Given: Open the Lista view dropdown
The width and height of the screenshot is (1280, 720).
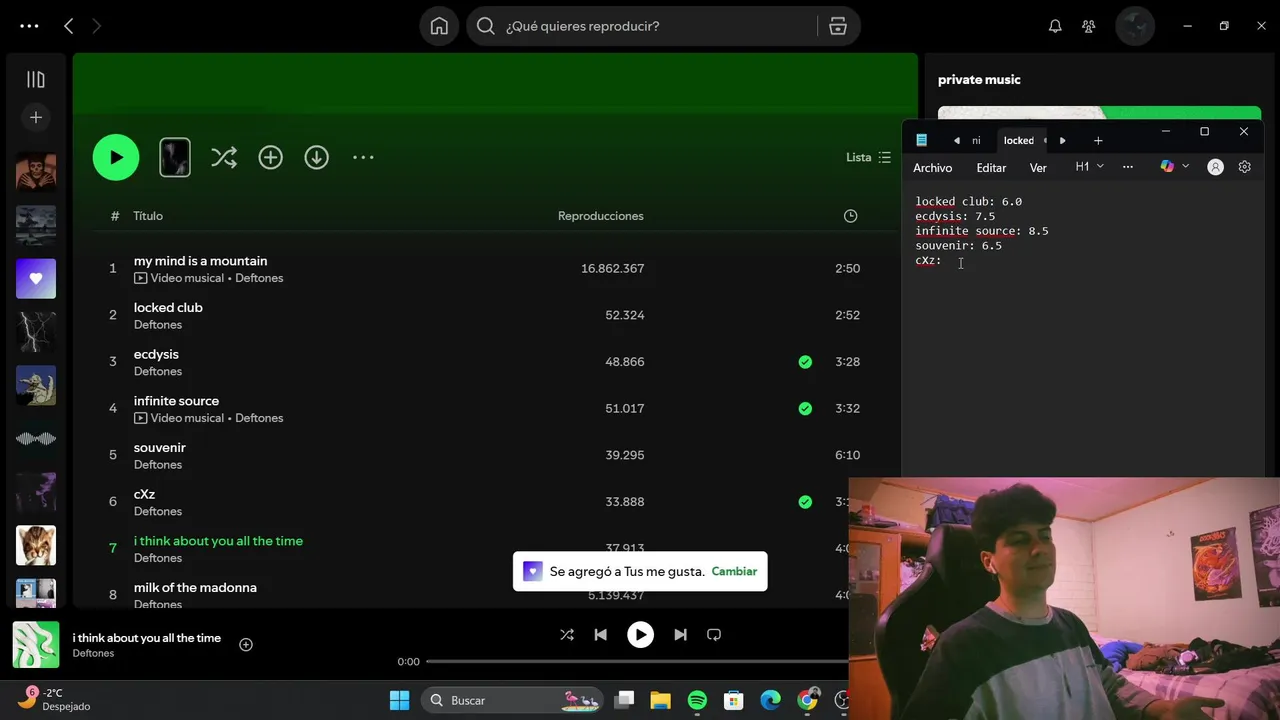Looking at the screenshot, I should (868, 157).
